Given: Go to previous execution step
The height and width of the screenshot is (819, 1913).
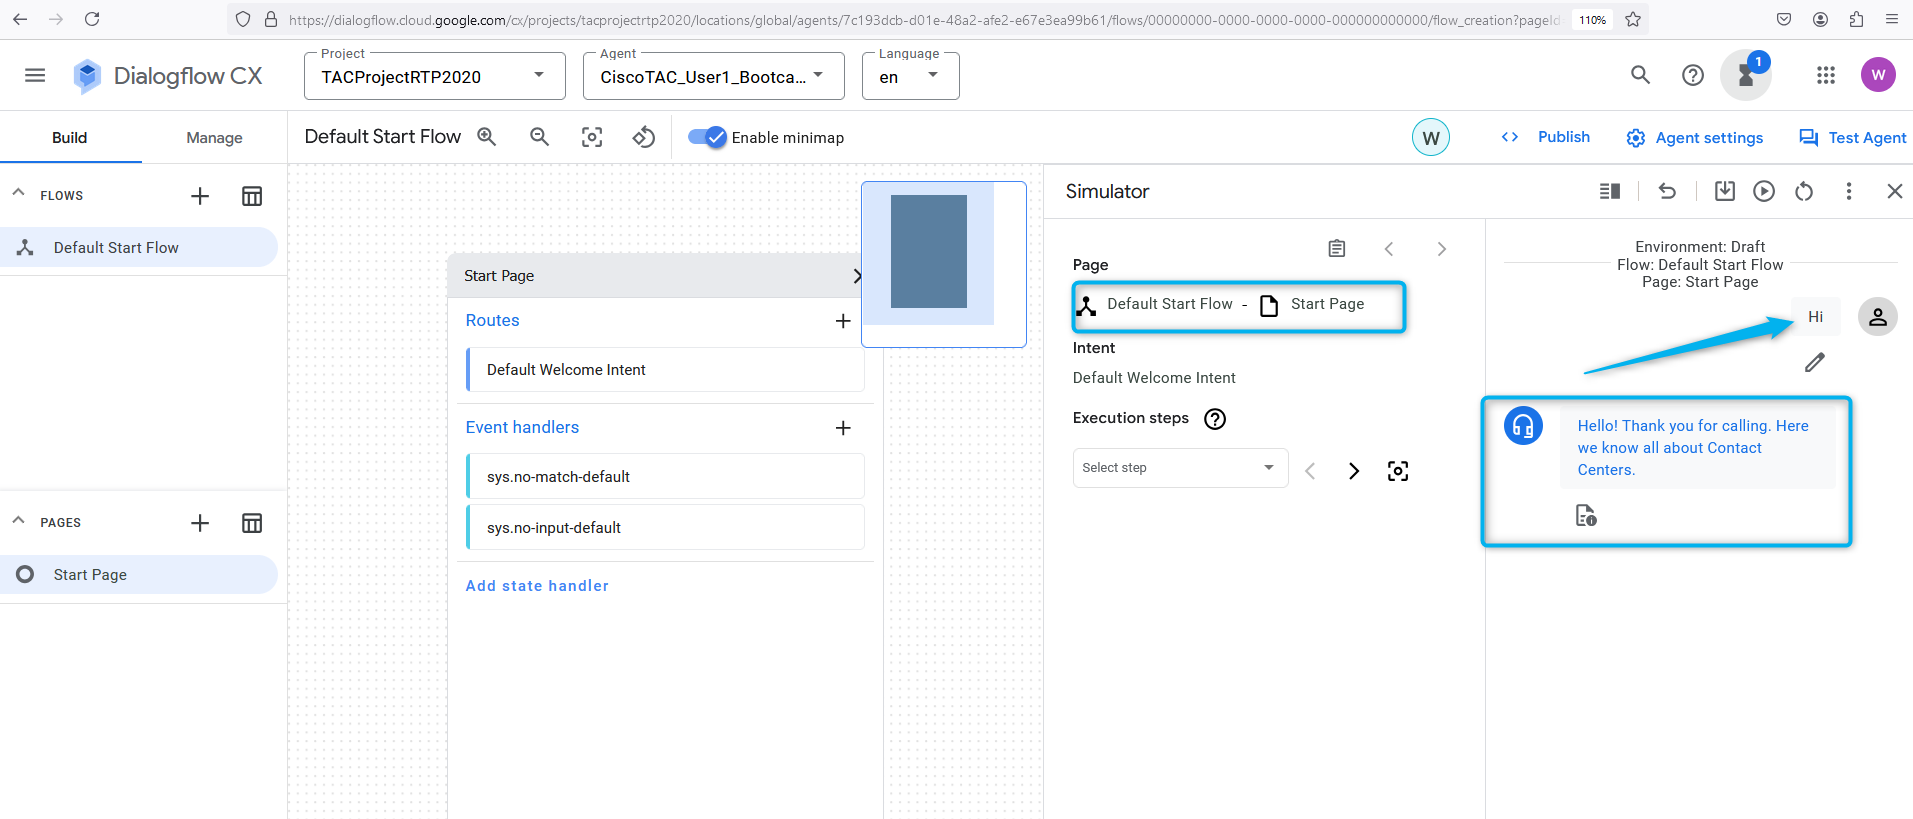Looking at the screenshot, I should pos(1310,471).
